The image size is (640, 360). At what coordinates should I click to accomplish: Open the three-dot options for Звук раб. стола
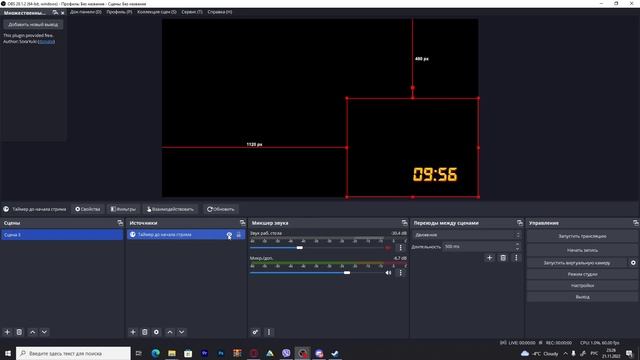pos(400,247)
